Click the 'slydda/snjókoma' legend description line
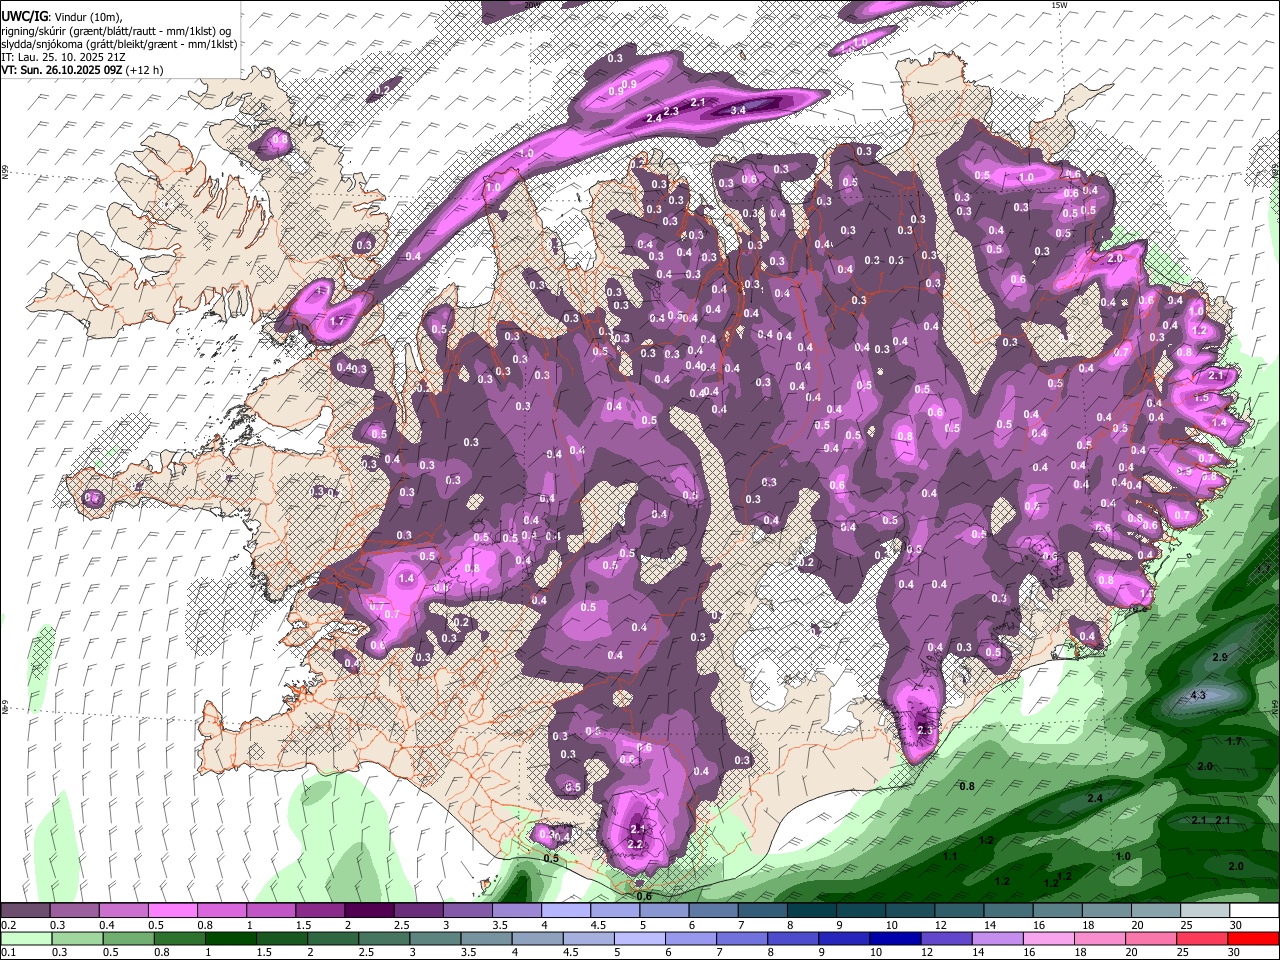The height and width of the screenshot is (960, 1280). click(119, 44)
